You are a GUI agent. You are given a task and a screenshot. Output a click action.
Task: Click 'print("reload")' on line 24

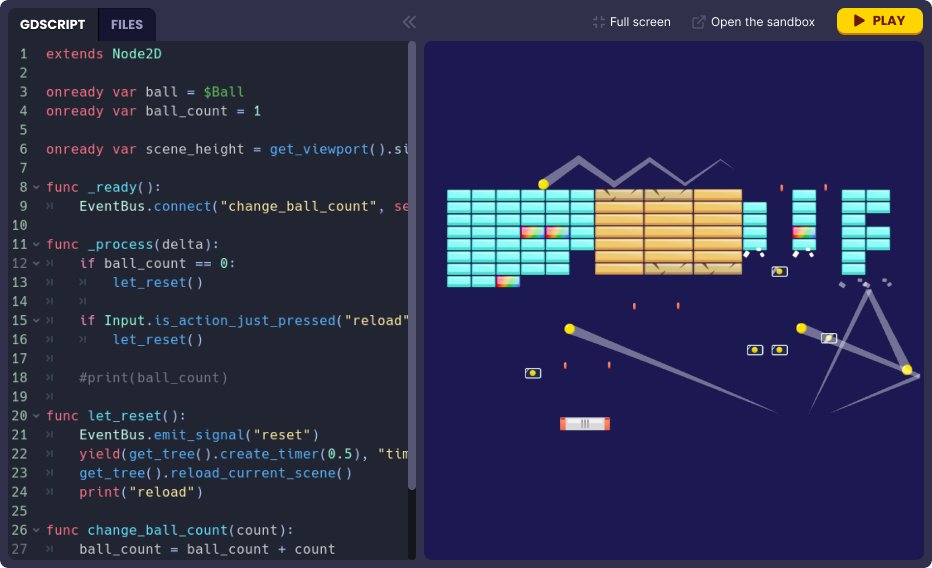point(141,492)
